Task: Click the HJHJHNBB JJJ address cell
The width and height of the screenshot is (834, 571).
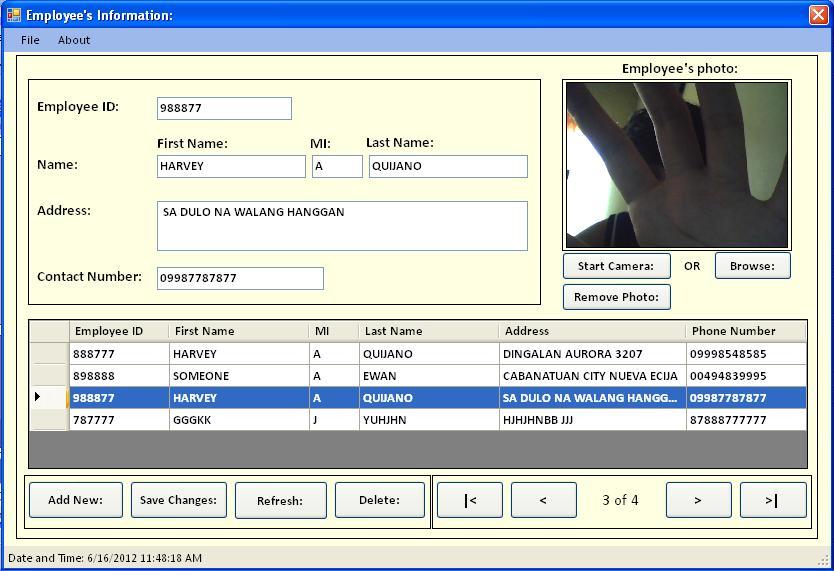Action: tap(593, 420)
